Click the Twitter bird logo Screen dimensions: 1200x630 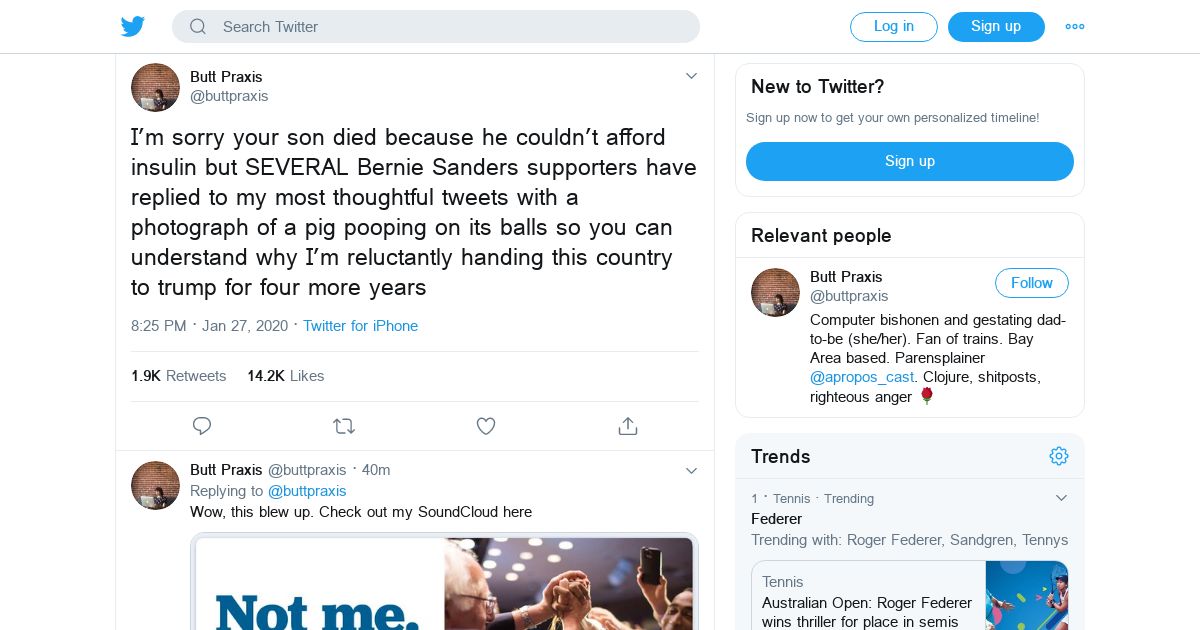(x=133, y=27)
